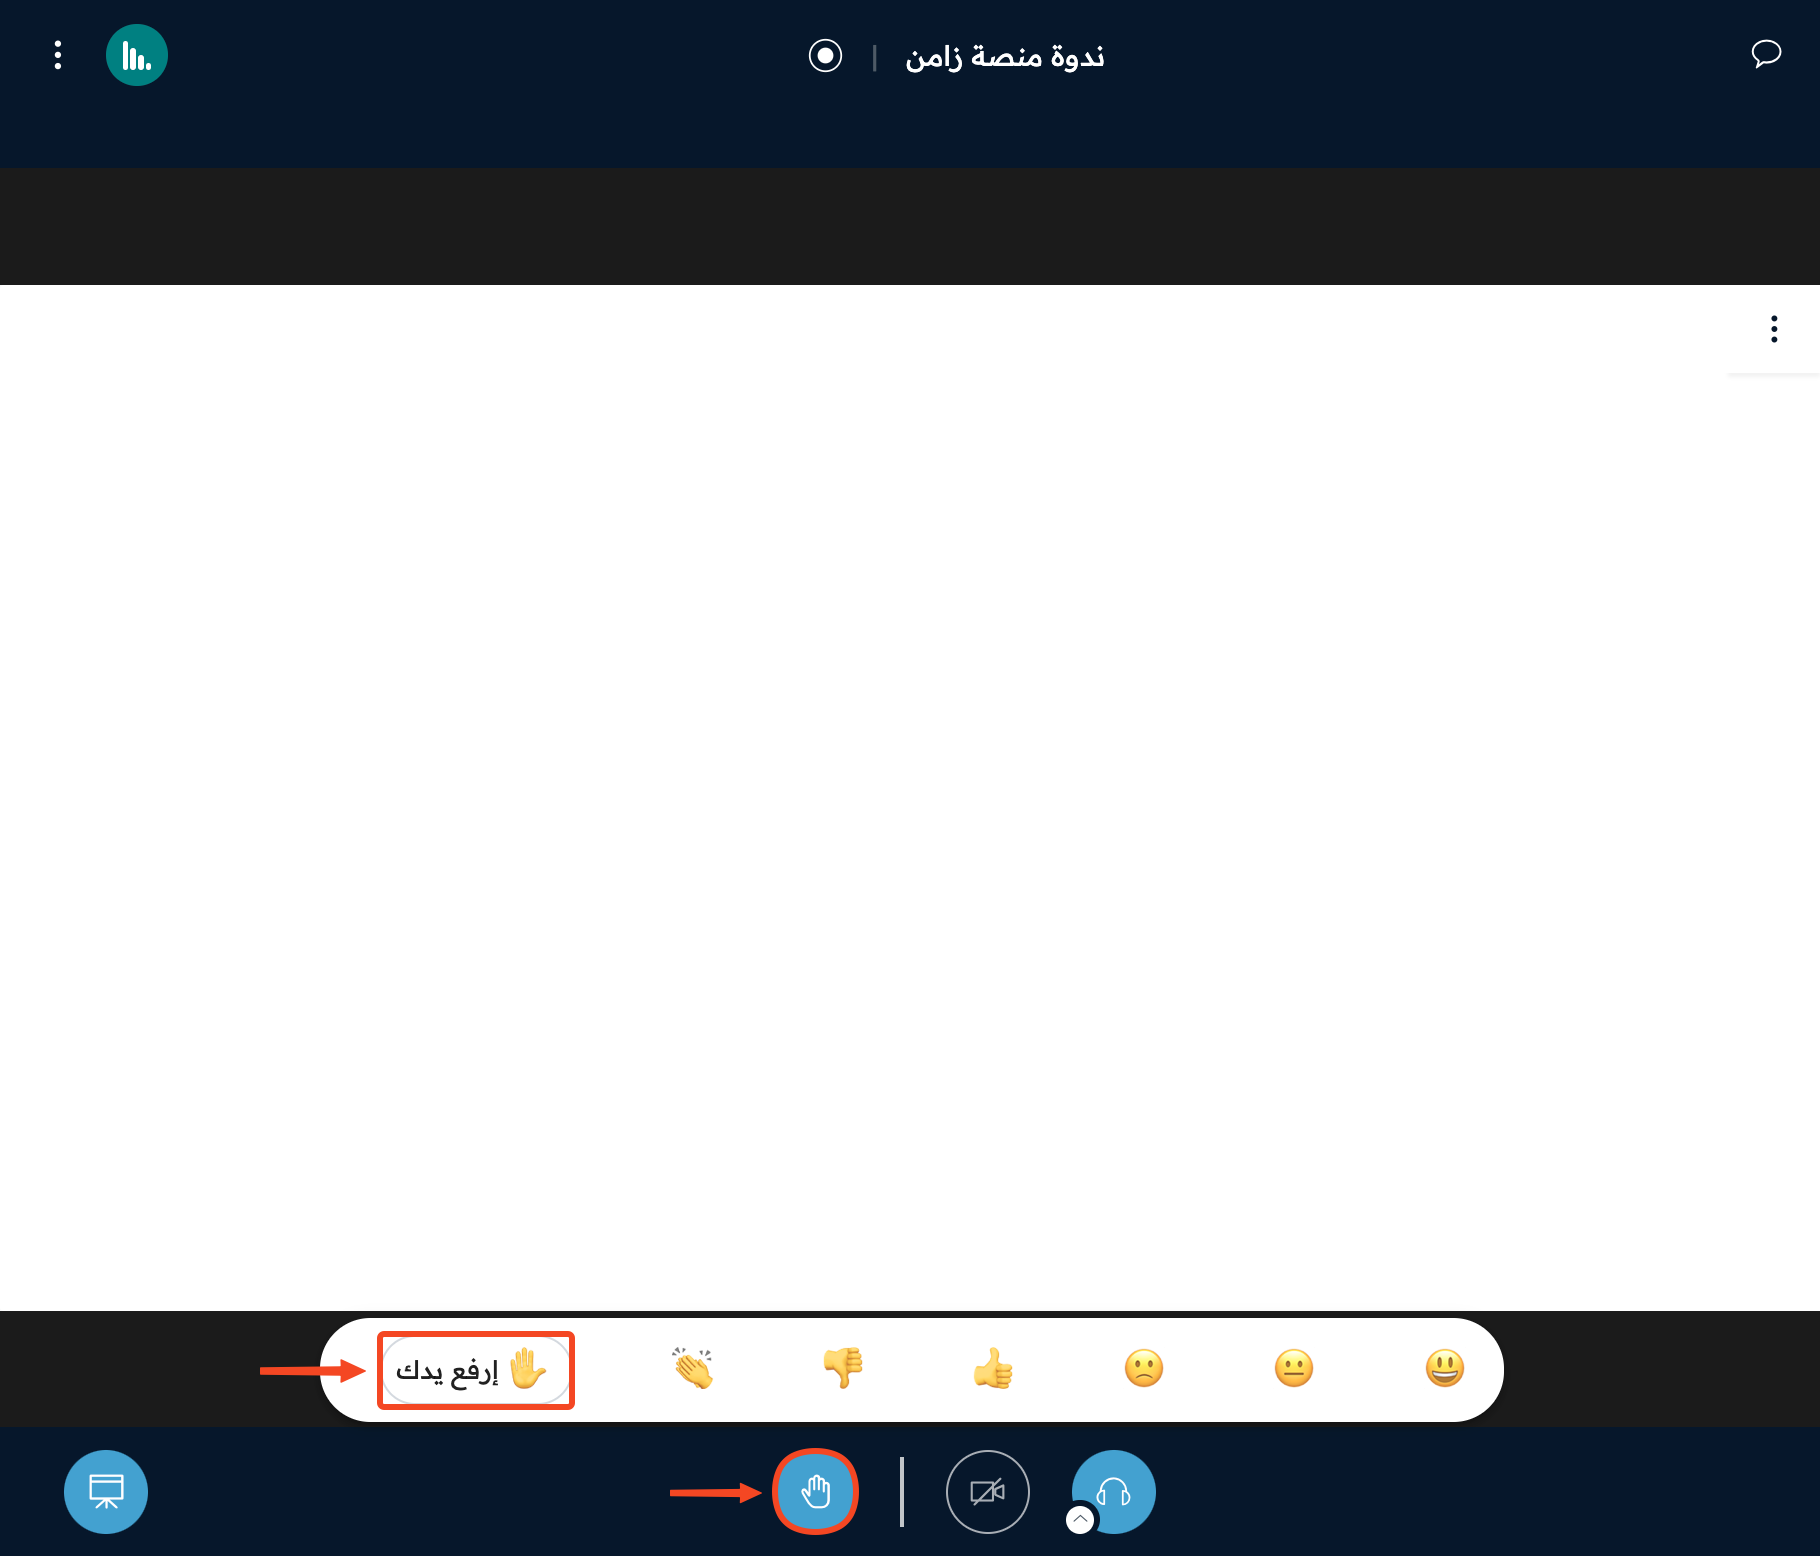Click the إرفع يدك raise hand button
The width and height of the screenshot is (1820, 1556).
(476, 1370)
